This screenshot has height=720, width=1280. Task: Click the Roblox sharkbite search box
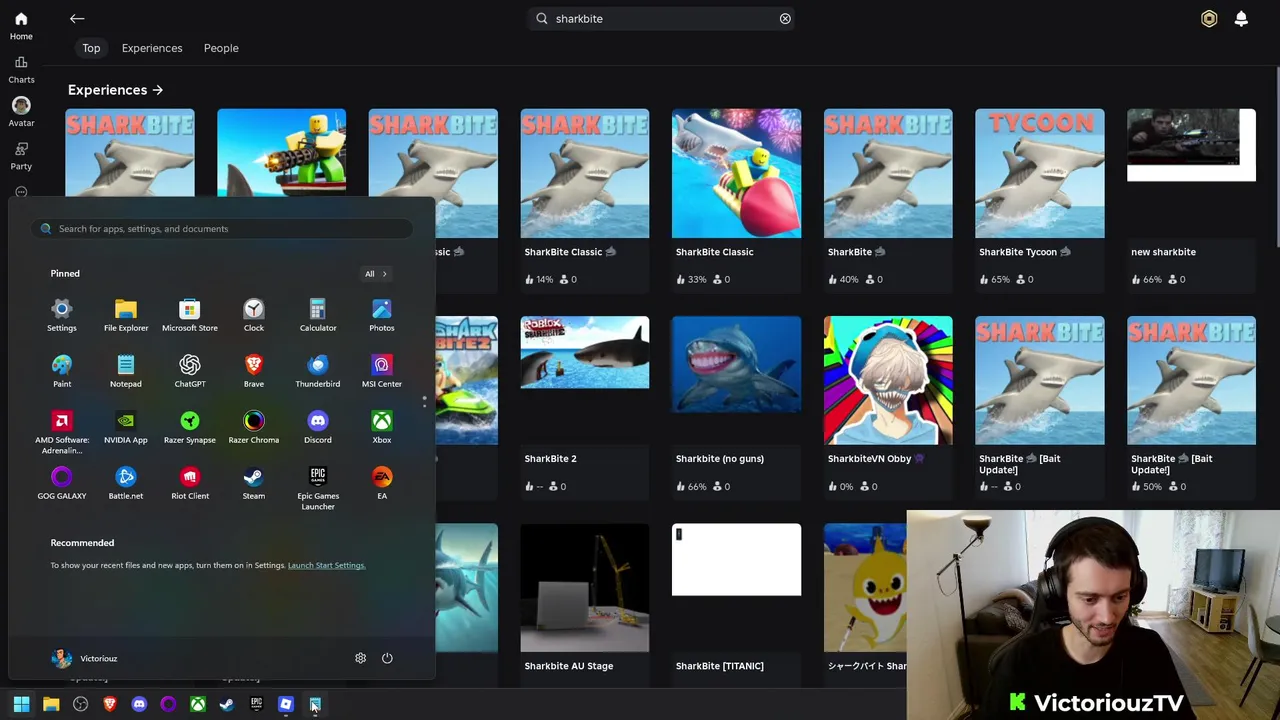662,18
